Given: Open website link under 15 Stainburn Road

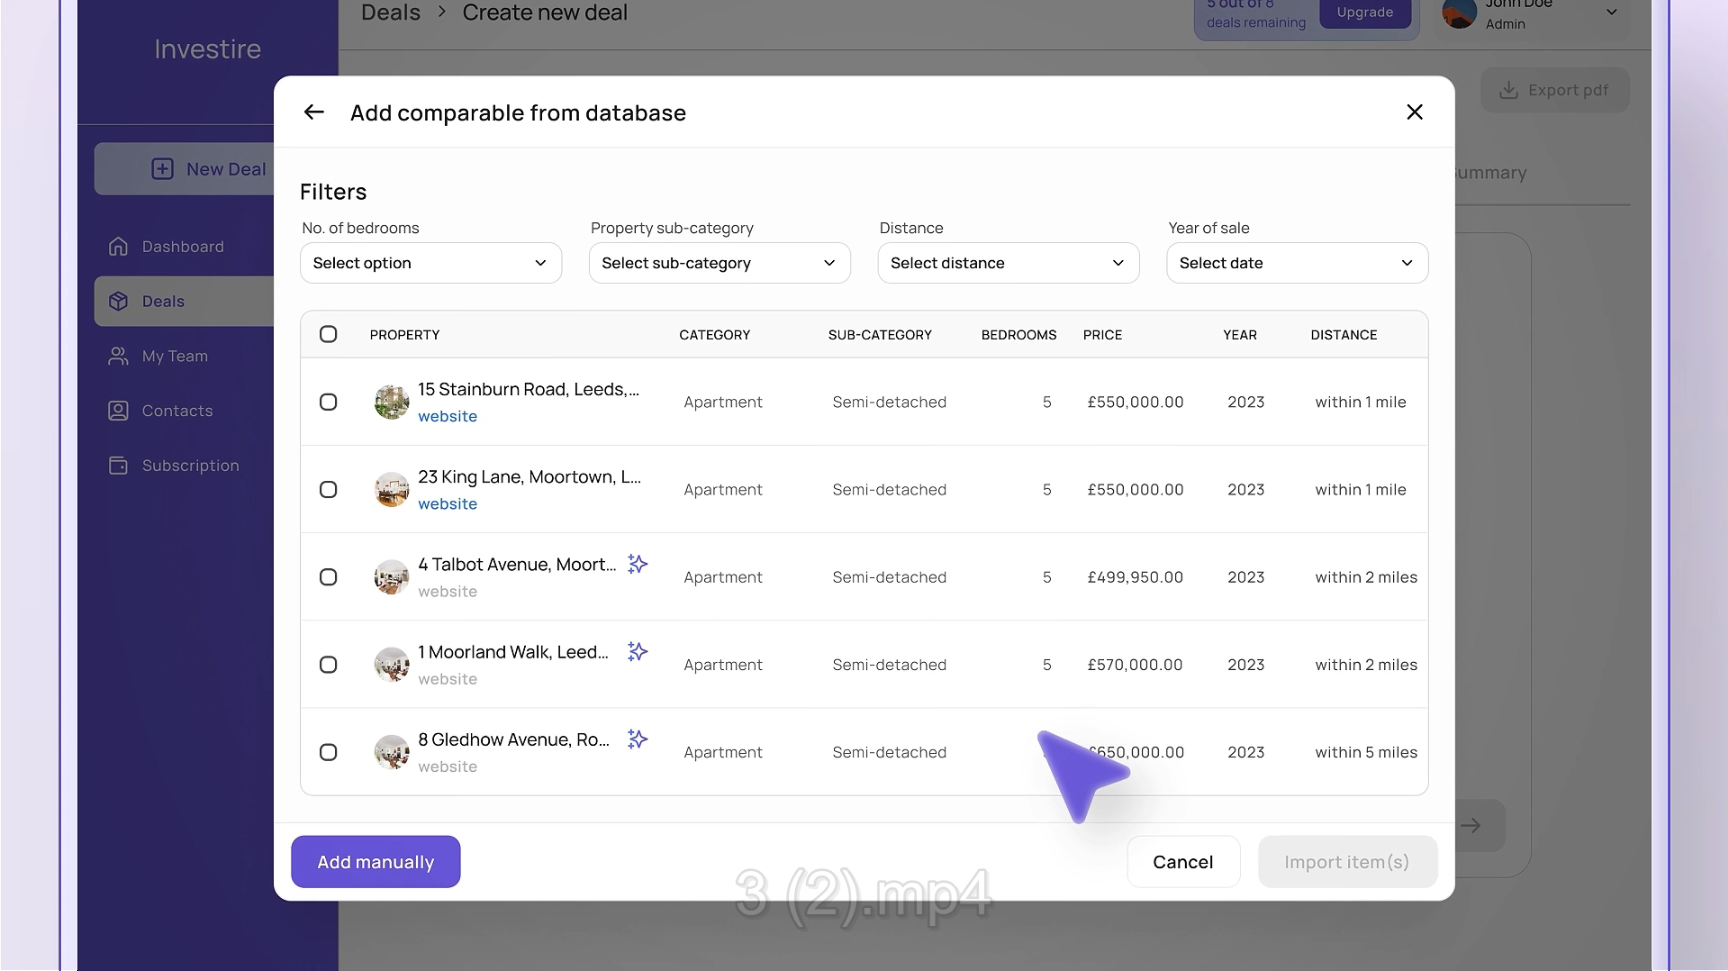Looking at the screenshot, I should [447, 417].
